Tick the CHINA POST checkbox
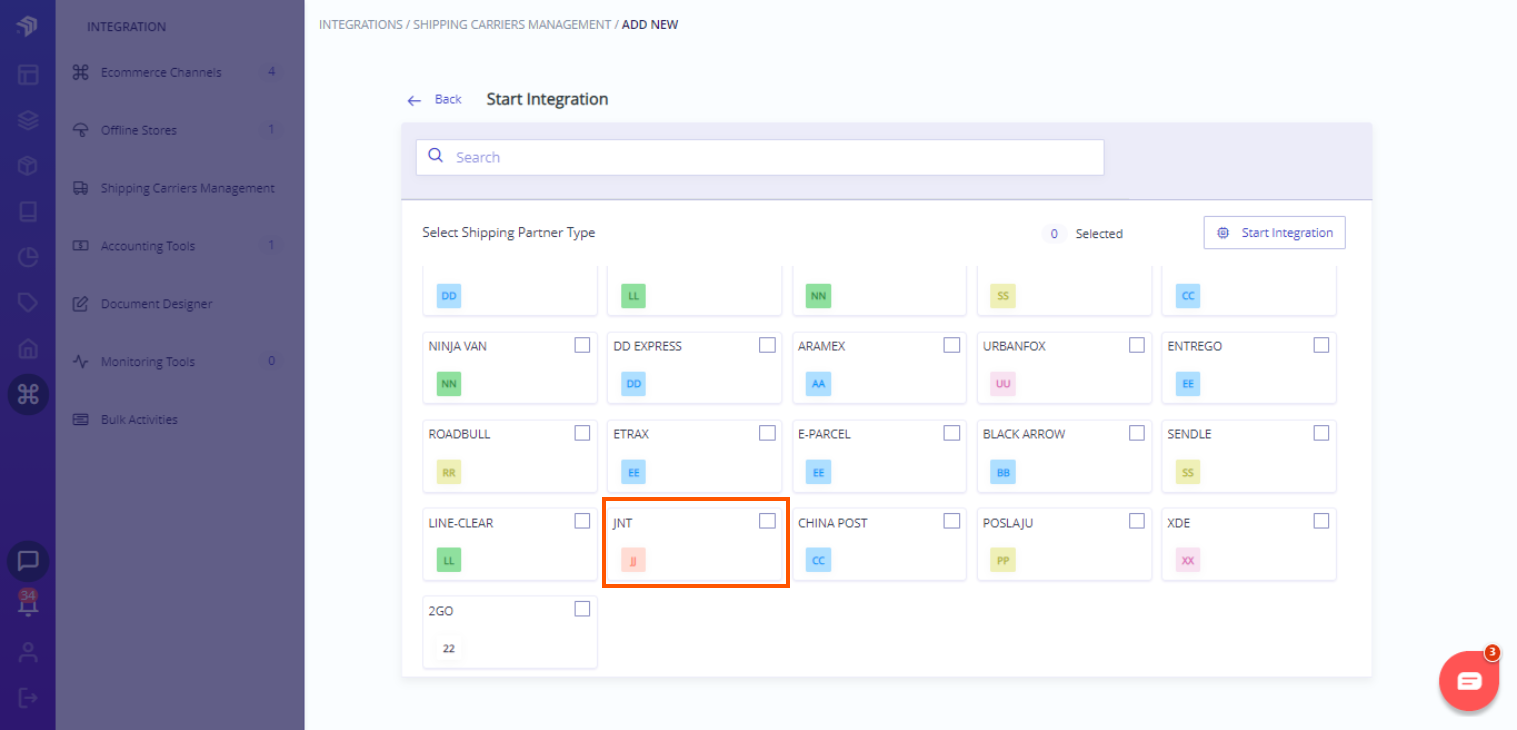The height and width of the screenshot is (730, 1517). tap(952, 521)
